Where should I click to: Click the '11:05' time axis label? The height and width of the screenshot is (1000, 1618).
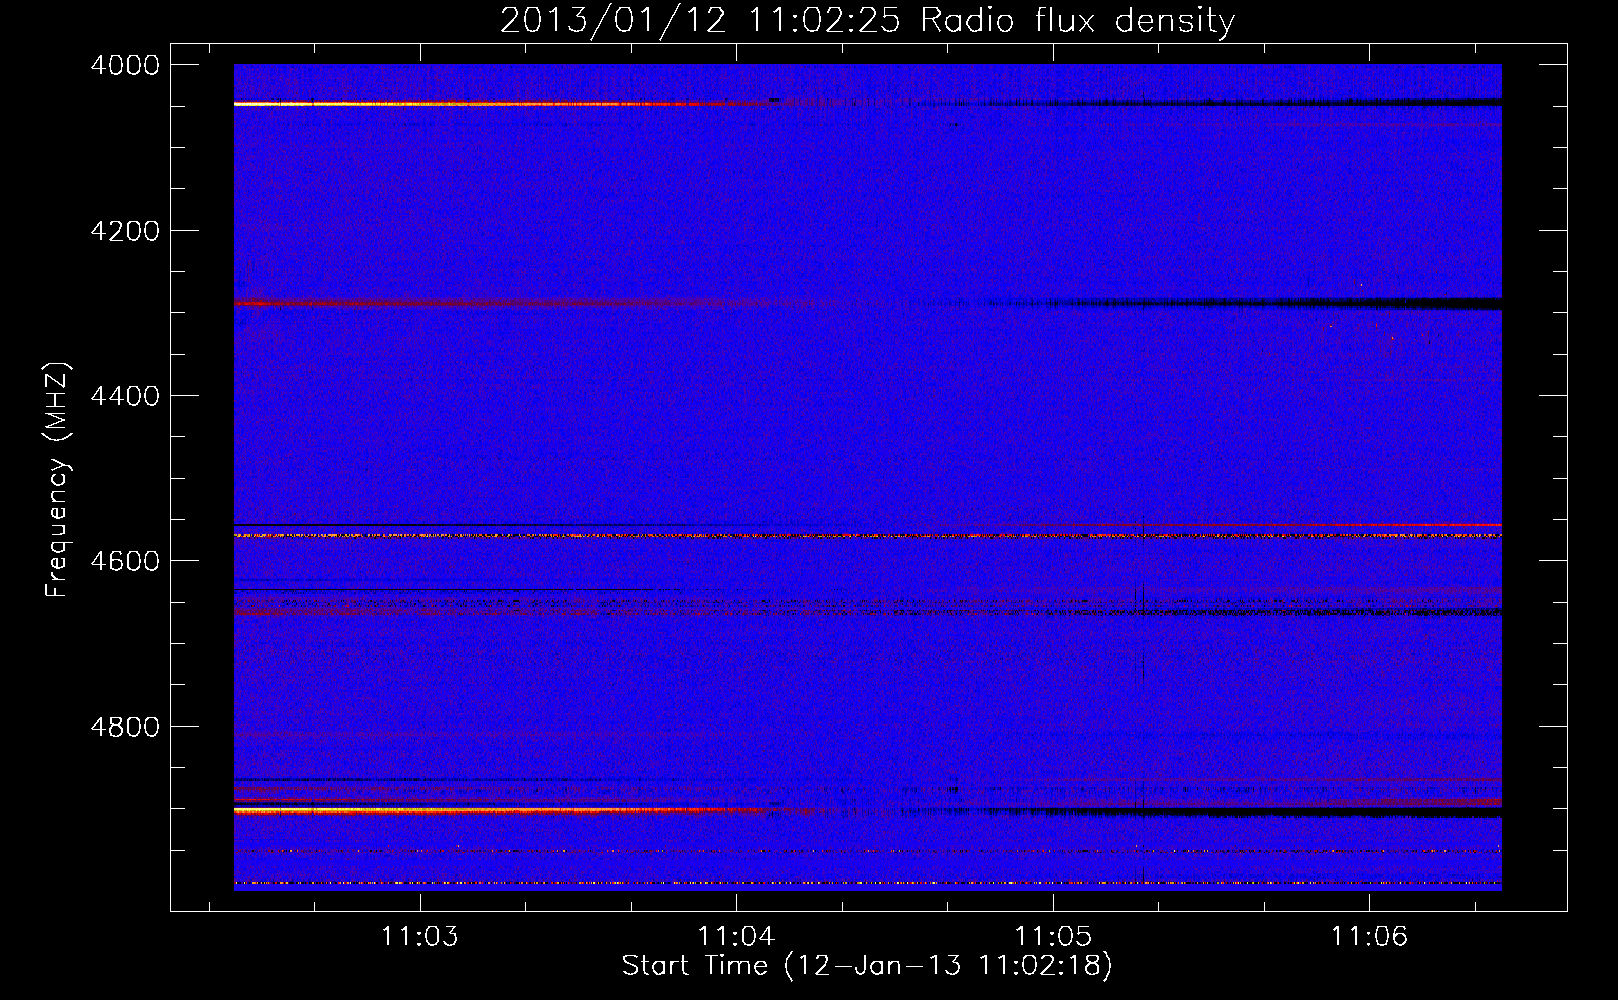(x=1053, y=937)
